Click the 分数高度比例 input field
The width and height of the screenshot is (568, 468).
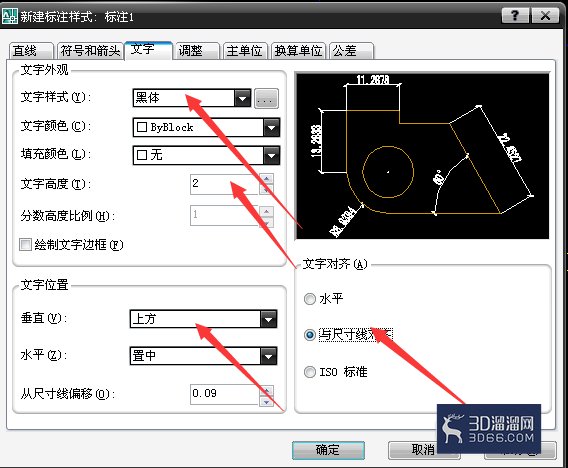pos(225,216)
